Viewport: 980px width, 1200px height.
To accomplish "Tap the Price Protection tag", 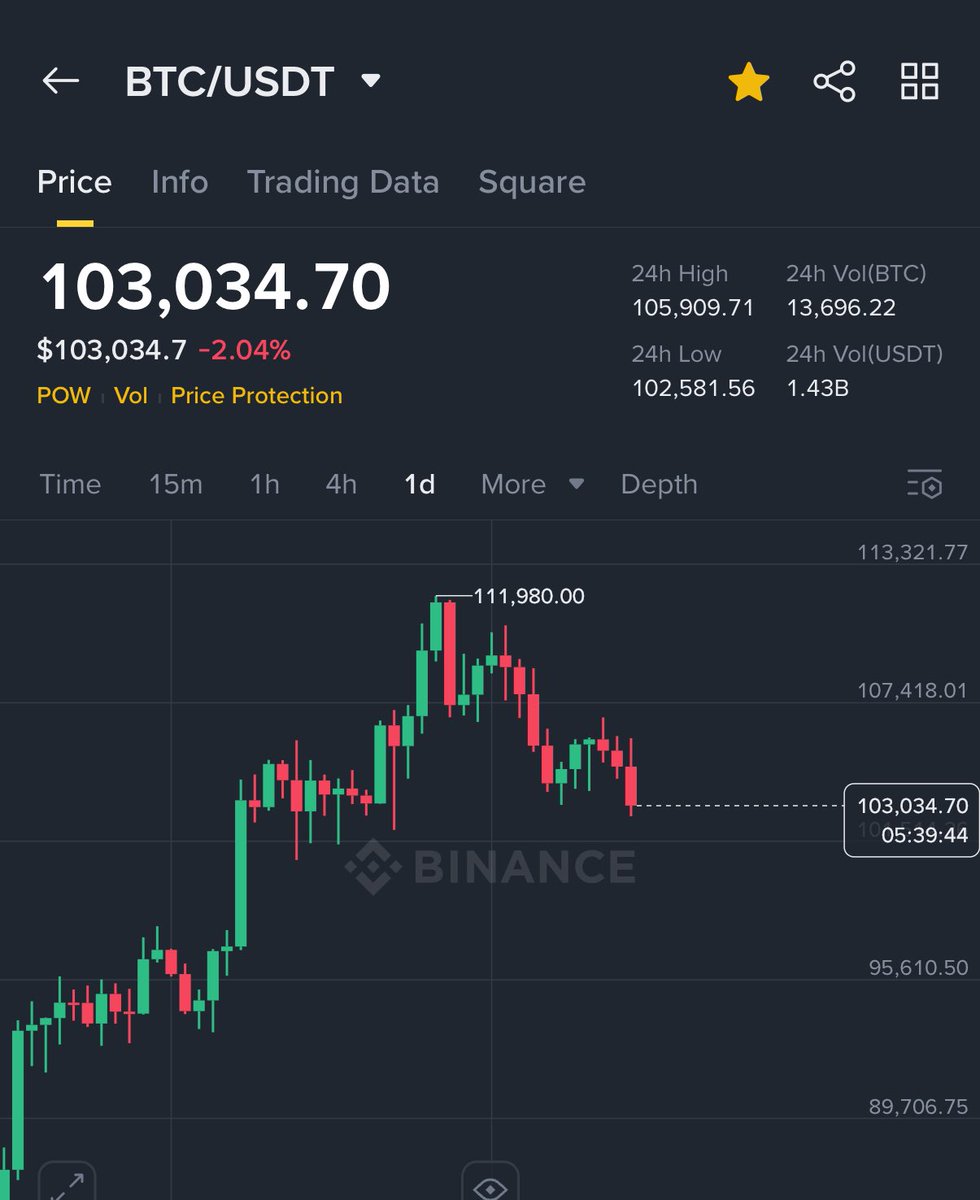I will [x=256, y=396].
